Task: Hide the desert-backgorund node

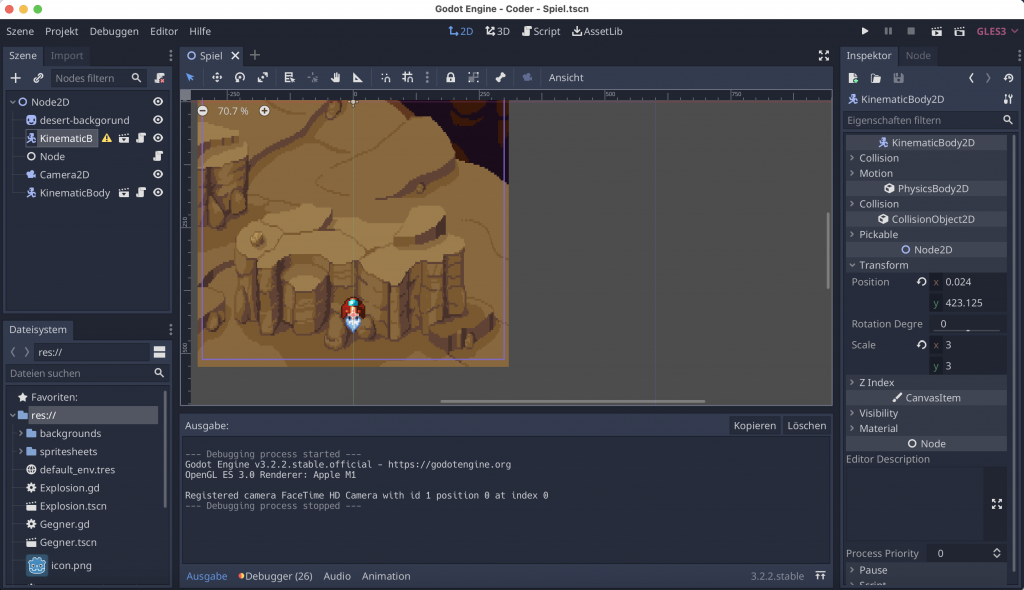Action: pyautogui.click(x=158, y=120)
